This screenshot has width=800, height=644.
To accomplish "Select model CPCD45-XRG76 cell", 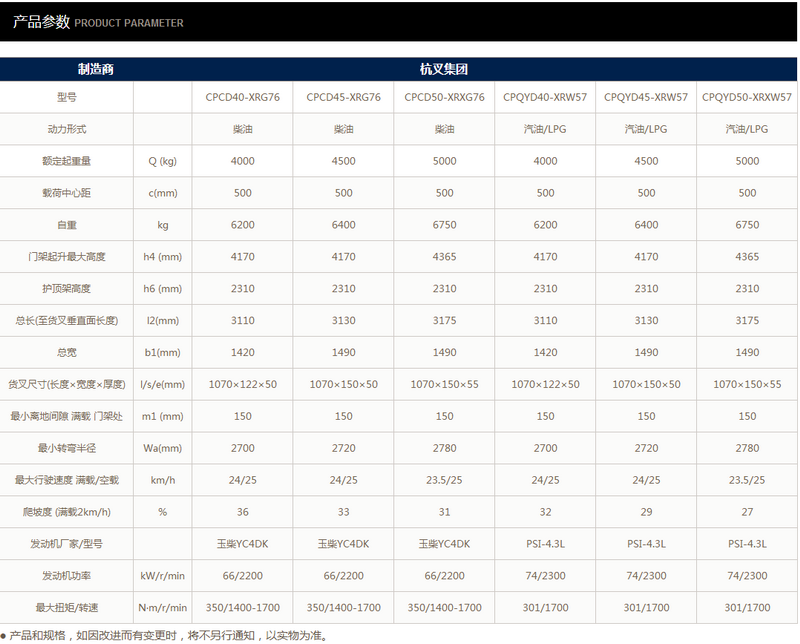I will tap(343, 97).
